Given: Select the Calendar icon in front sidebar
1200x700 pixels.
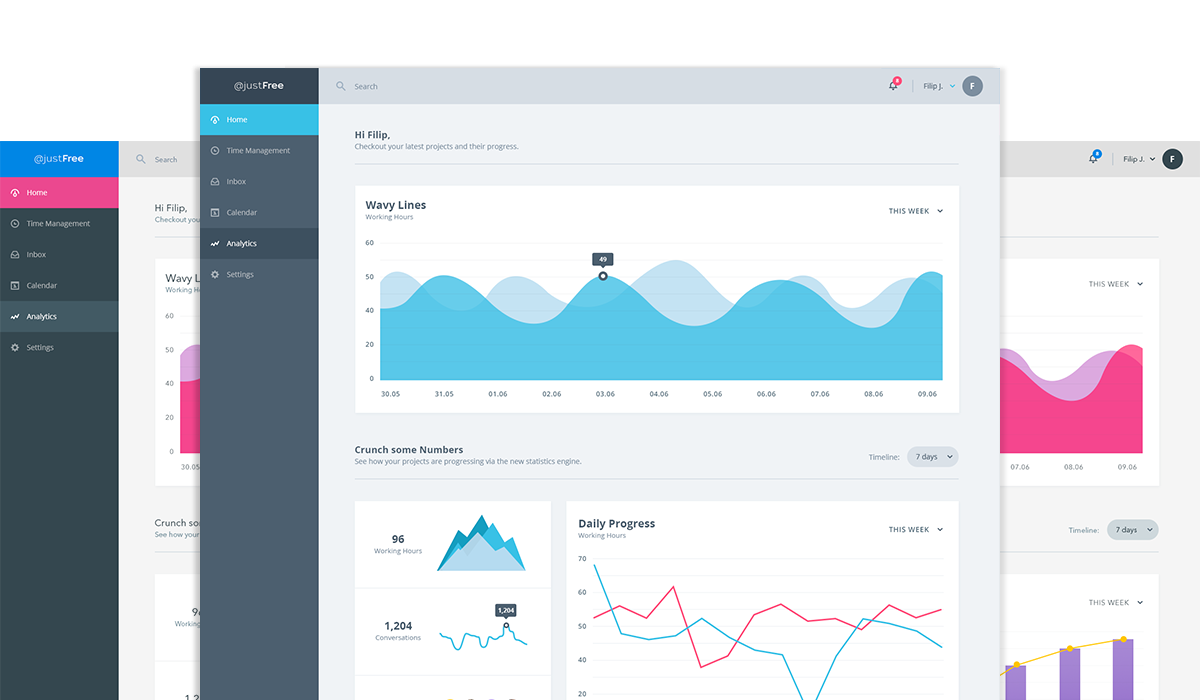Looking at the screenshot, I should [x=215, y=213].
